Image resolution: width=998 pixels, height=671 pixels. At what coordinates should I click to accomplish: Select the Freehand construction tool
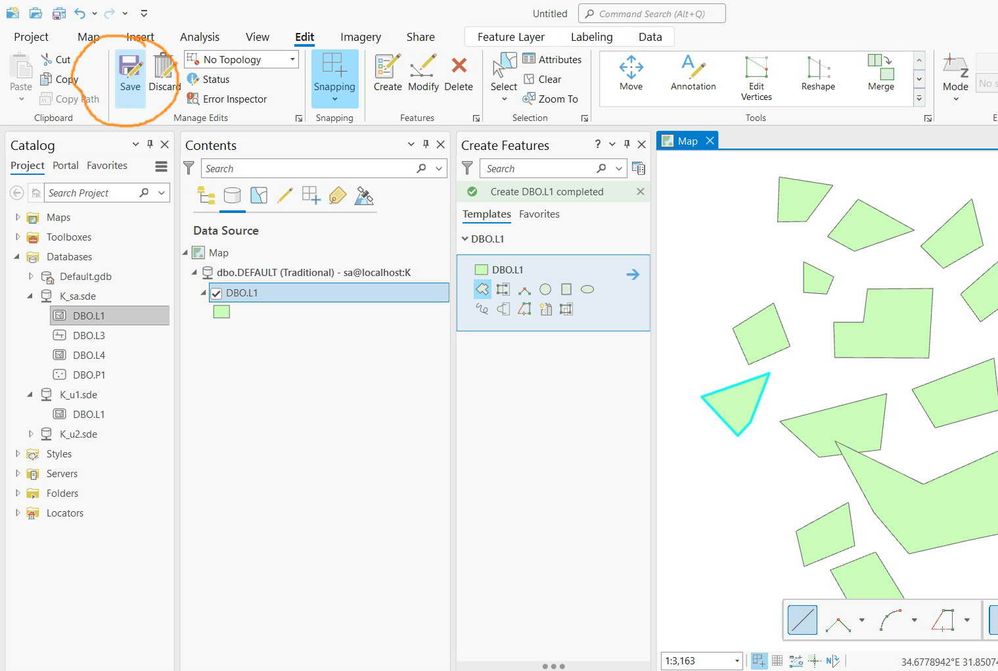pyautogui.click(x=482, y=309)
